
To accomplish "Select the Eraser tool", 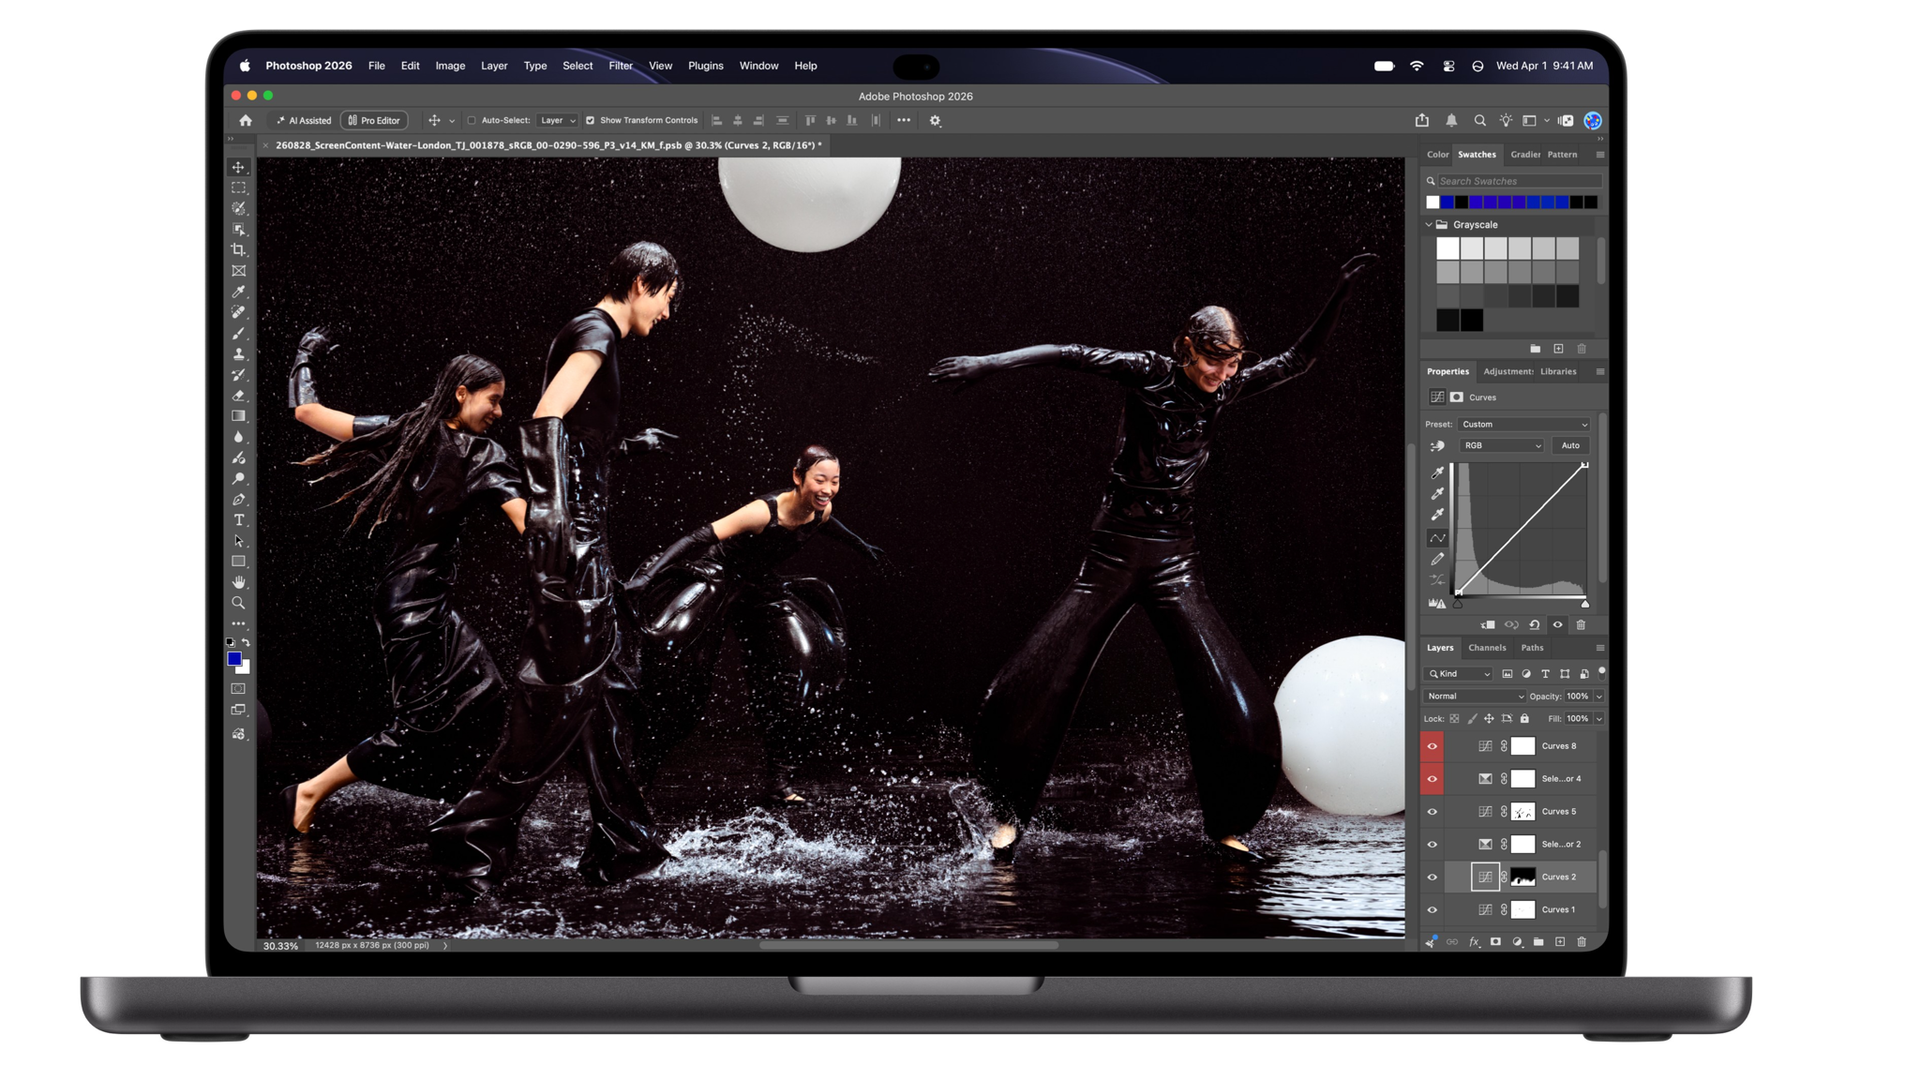I will (x=238, y=396).
